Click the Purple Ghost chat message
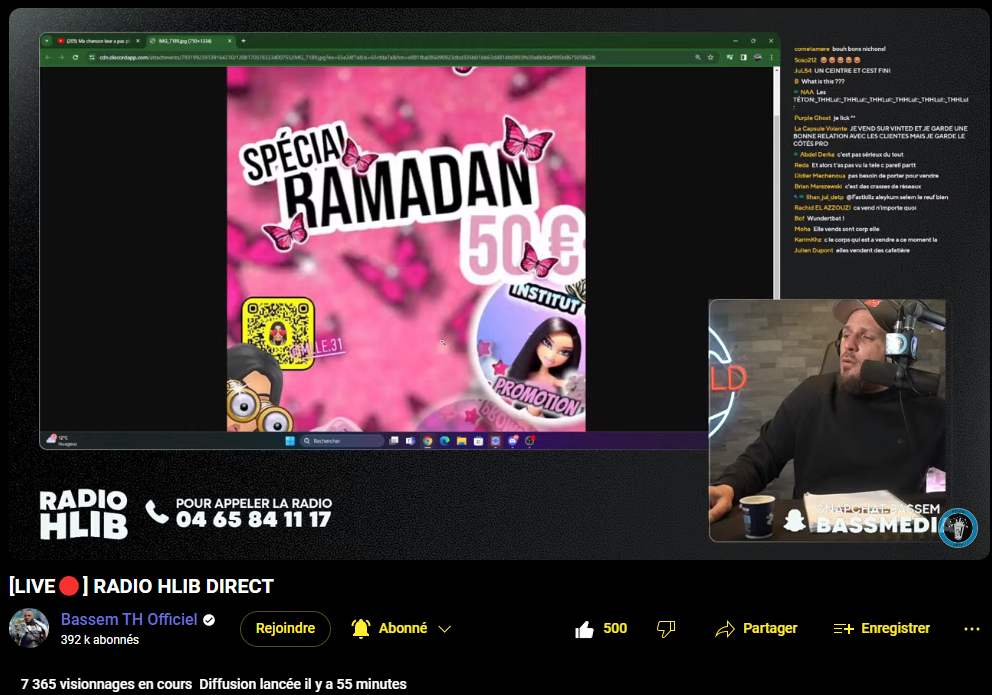The image size is (992, 695). click(x=825, y=118)
